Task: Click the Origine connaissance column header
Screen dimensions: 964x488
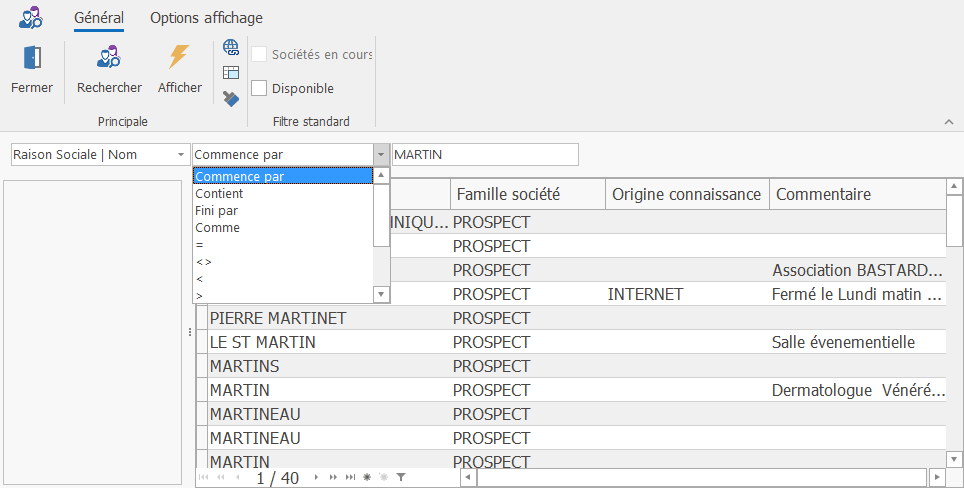Action: click(686, 194)
